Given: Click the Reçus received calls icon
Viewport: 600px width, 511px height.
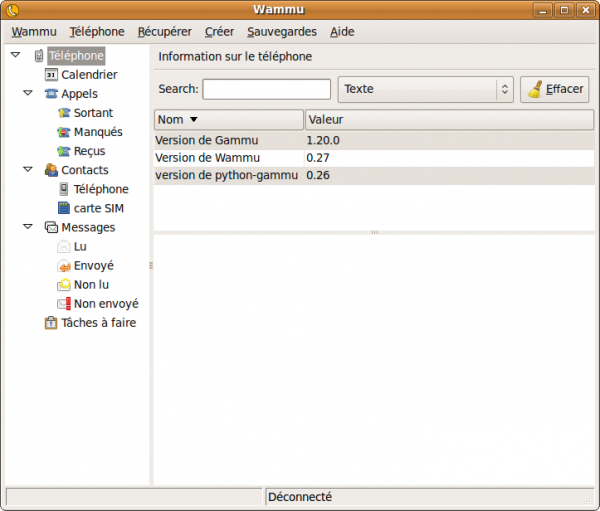Looking at the screenshot, I should [x=64, y=151].
